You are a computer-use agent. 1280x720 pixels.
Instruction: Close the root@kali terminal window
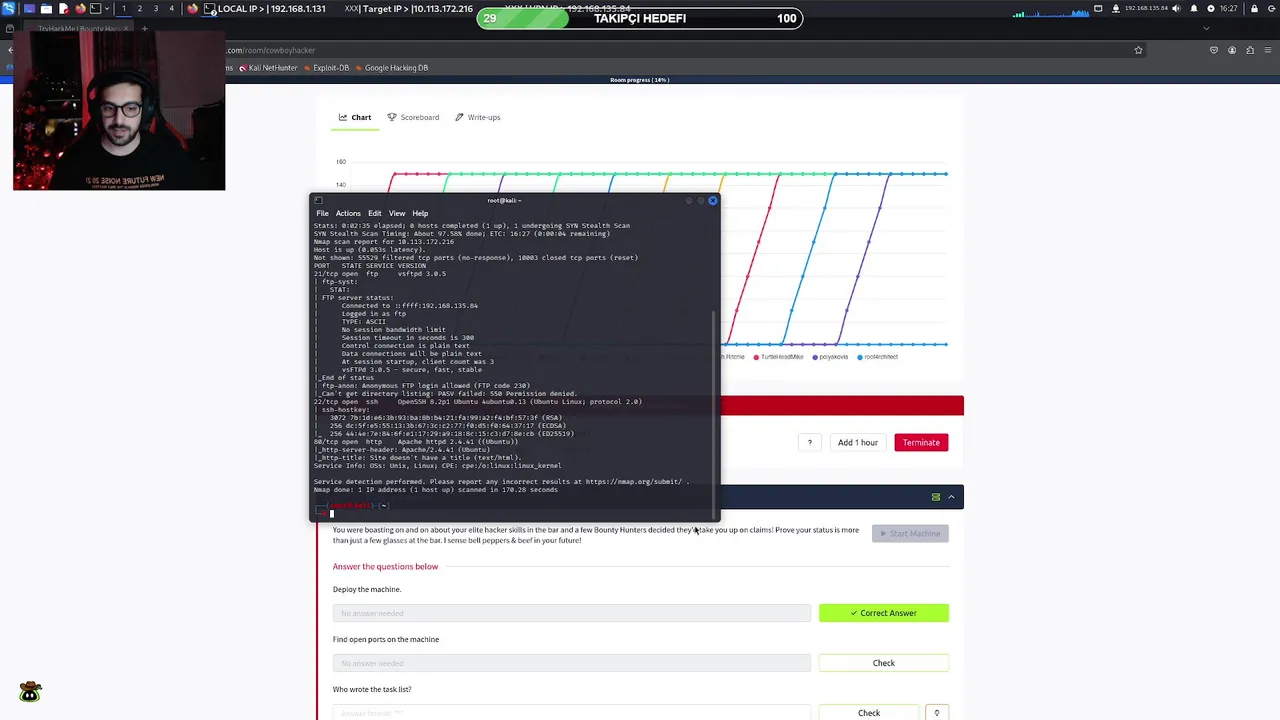[x=712, y=200]
